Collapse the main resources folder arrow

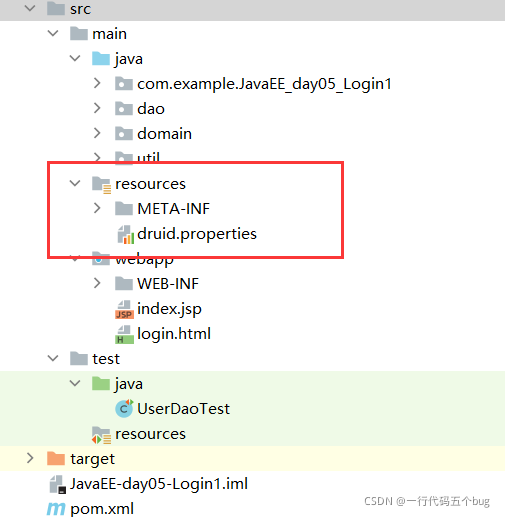(75, 183)
